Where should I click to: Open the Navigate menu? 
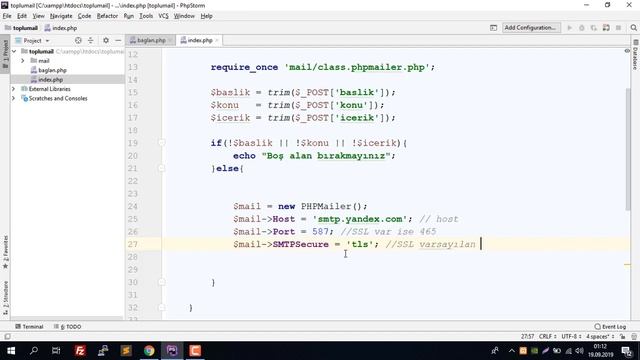[x=61, y=16]
